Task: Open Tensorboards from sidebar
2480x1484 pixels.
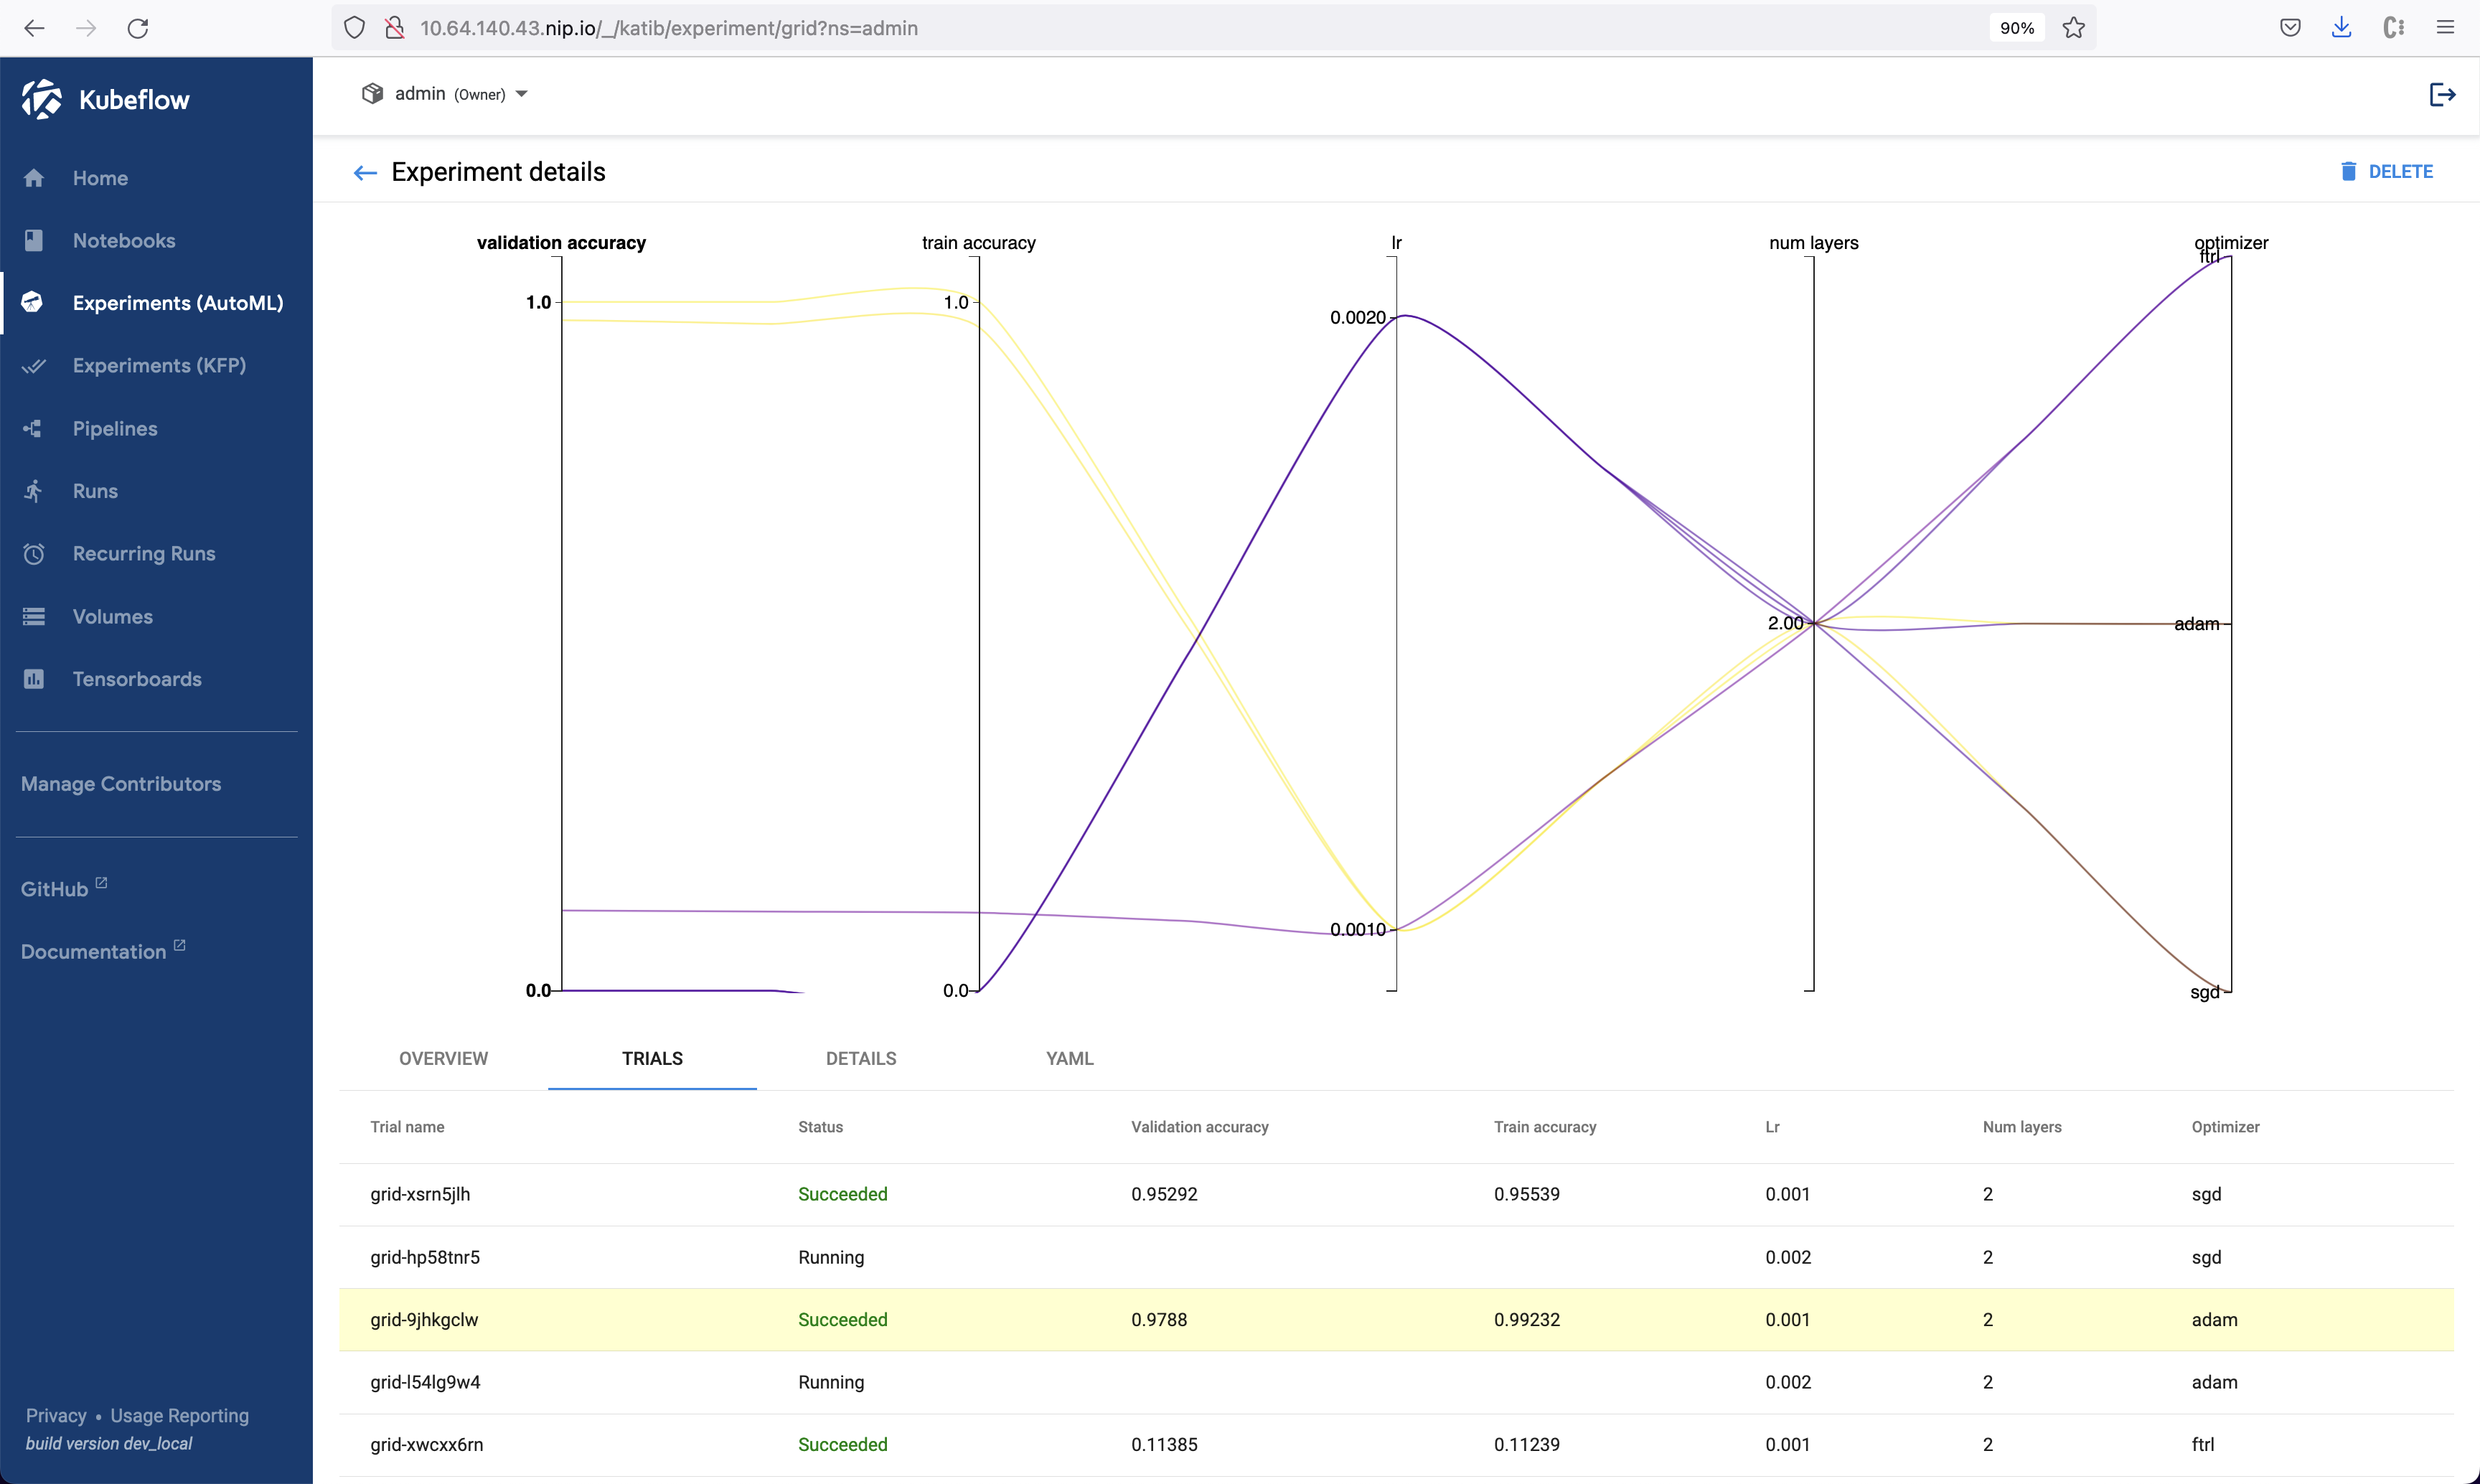Action: click(136, 679)
